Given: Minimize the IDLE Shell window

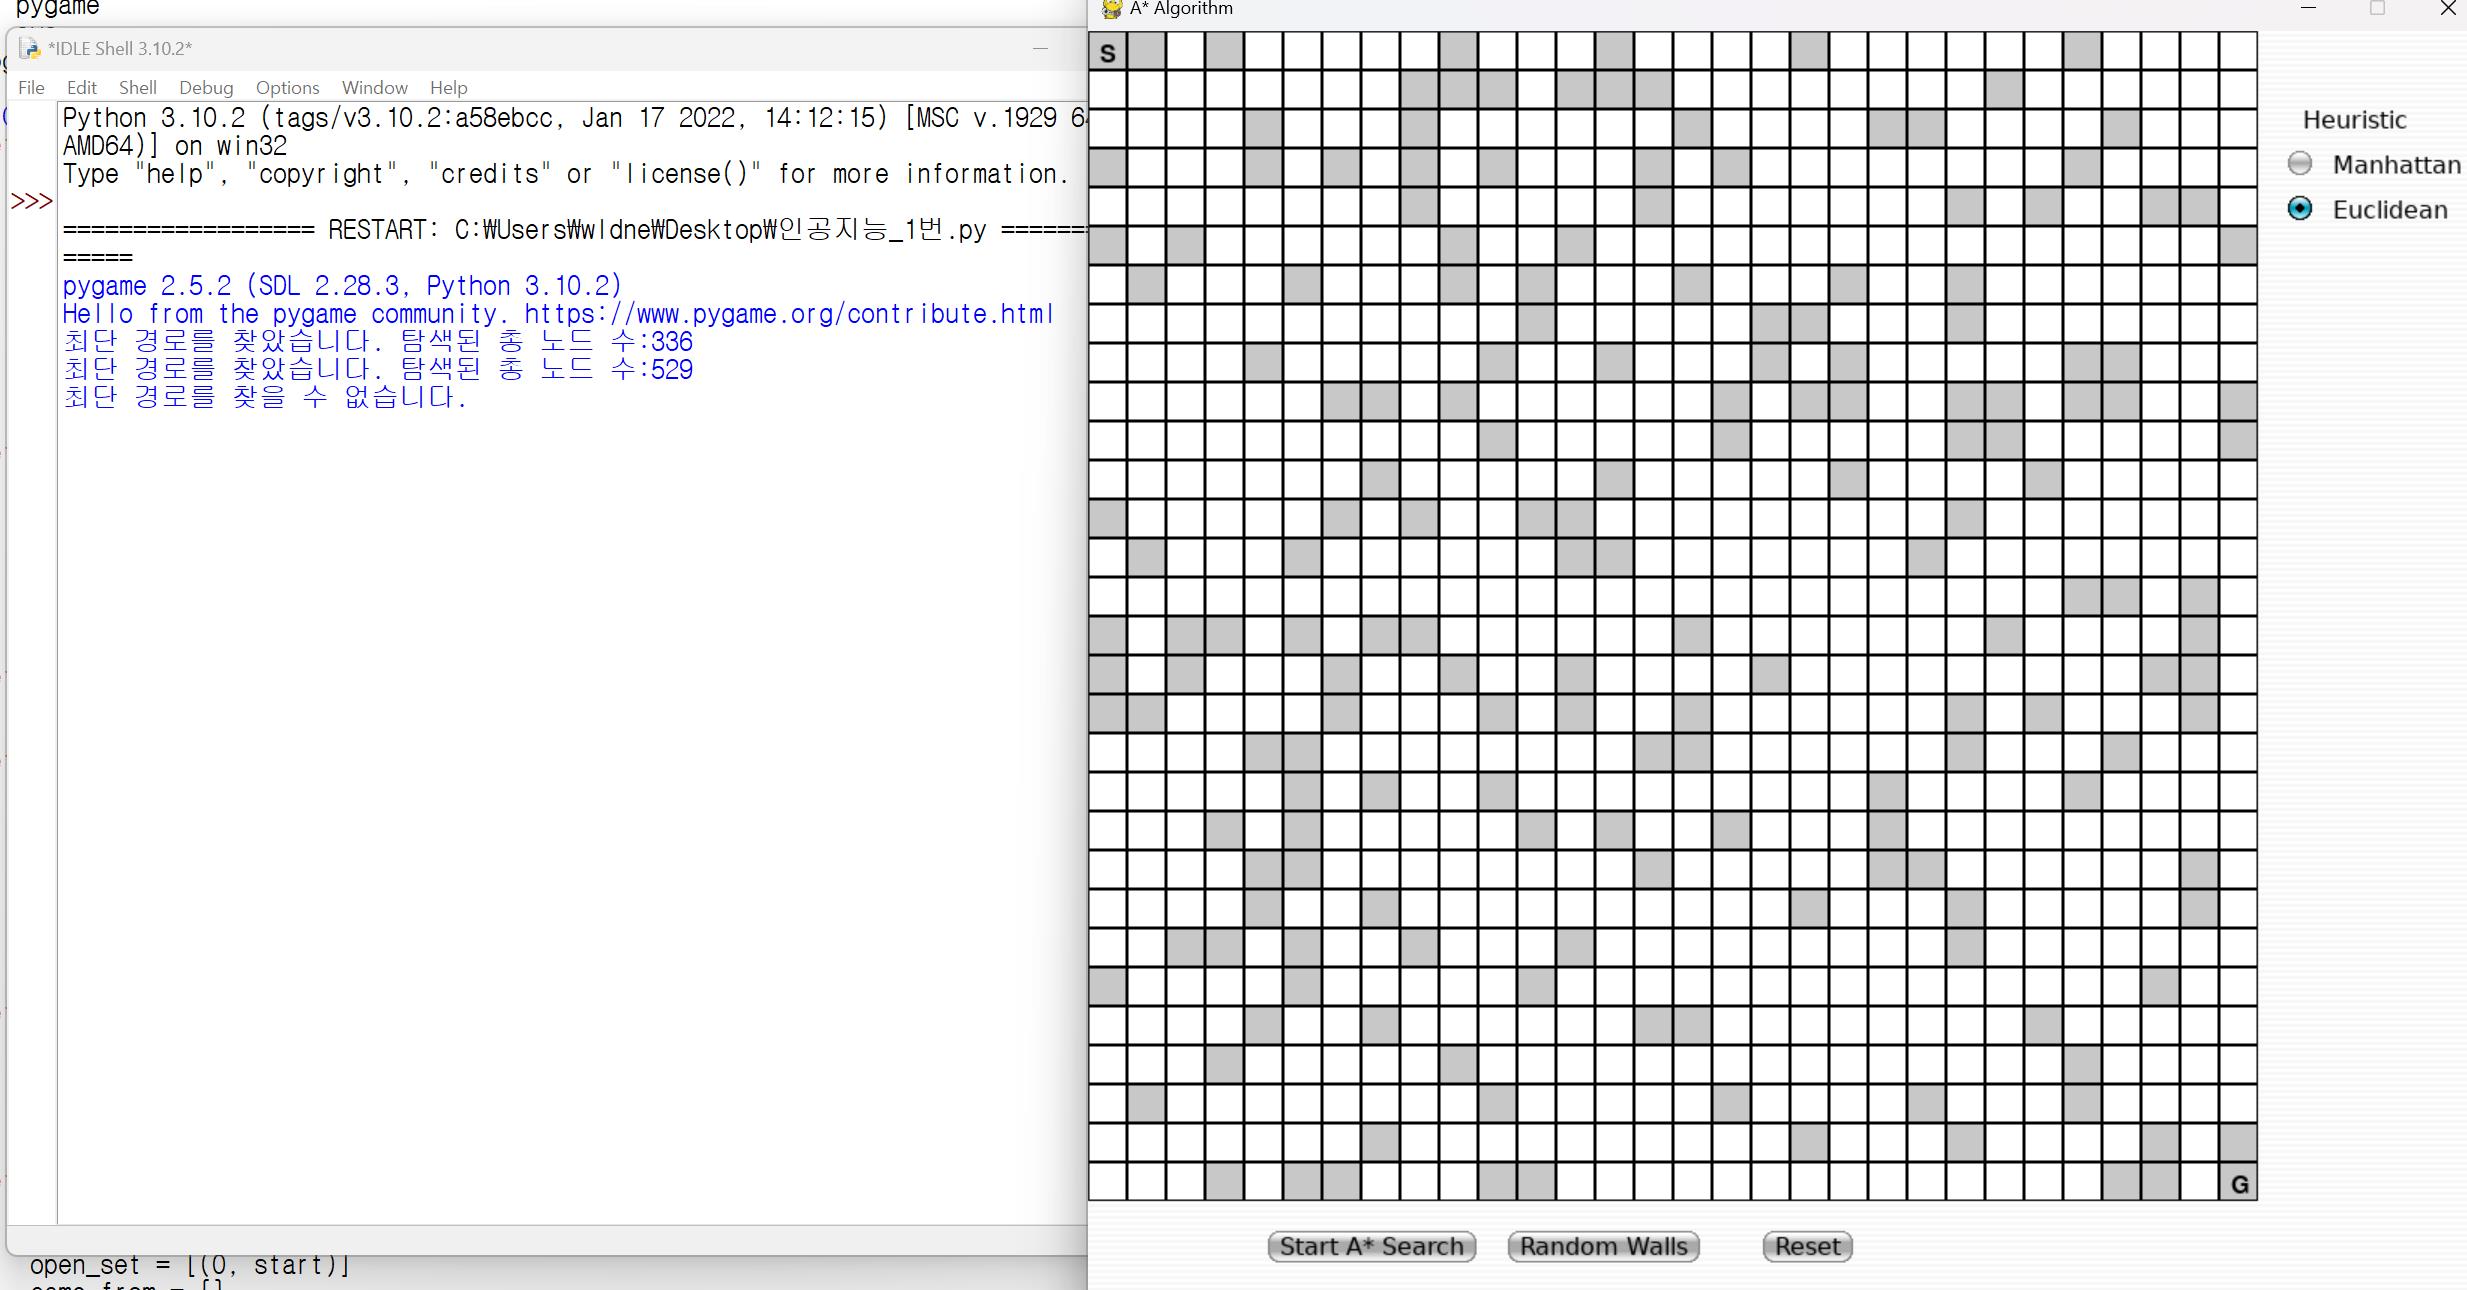Looking at the screenshot, I should click(x=1040, y=48).
